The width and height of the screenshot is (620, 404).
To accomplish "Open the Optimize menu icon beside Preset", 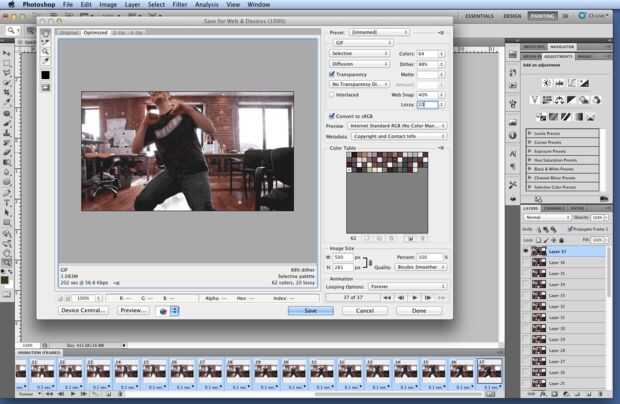I will point(441,32).
